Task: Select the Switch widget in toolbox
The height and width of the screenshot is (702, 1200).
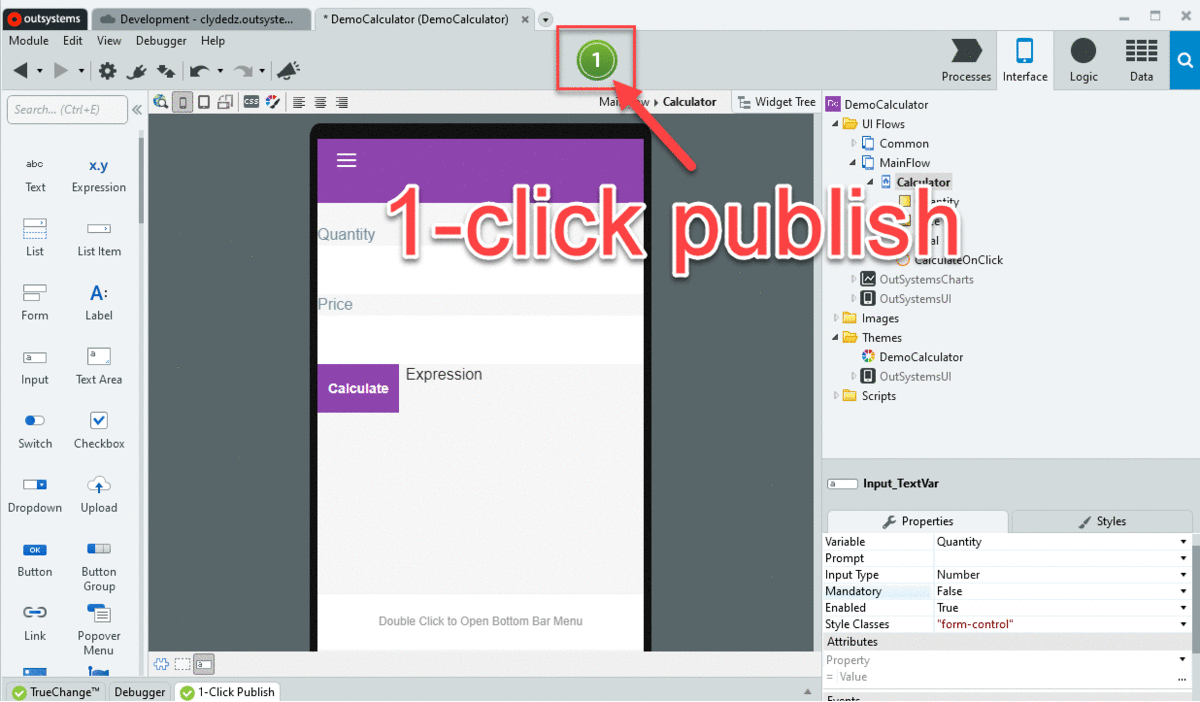Action: [x=35, y=431]
